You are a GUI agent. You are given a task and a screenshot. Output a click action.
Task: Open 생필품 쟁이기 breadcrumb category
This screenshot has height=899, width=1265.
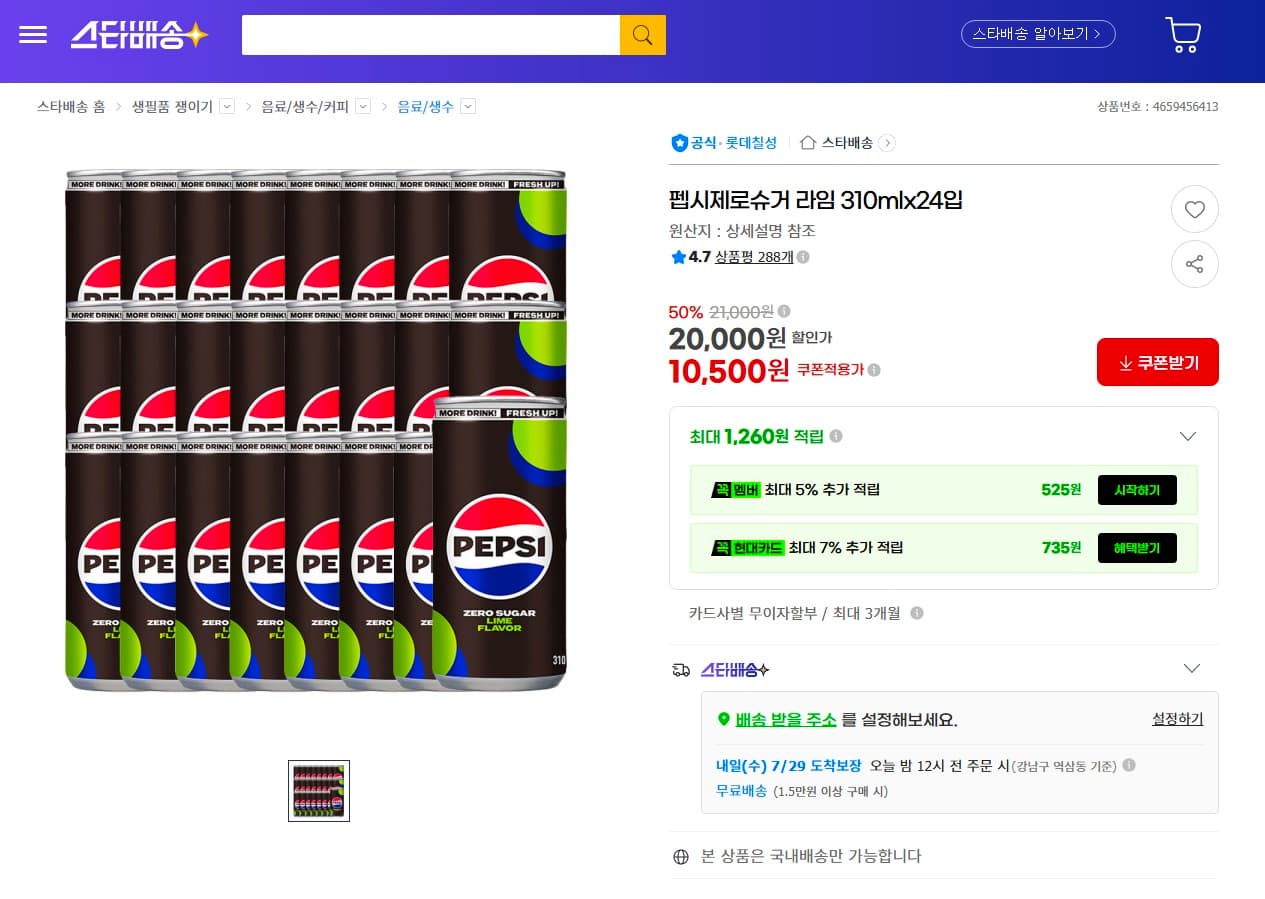[x=172, y=106]
